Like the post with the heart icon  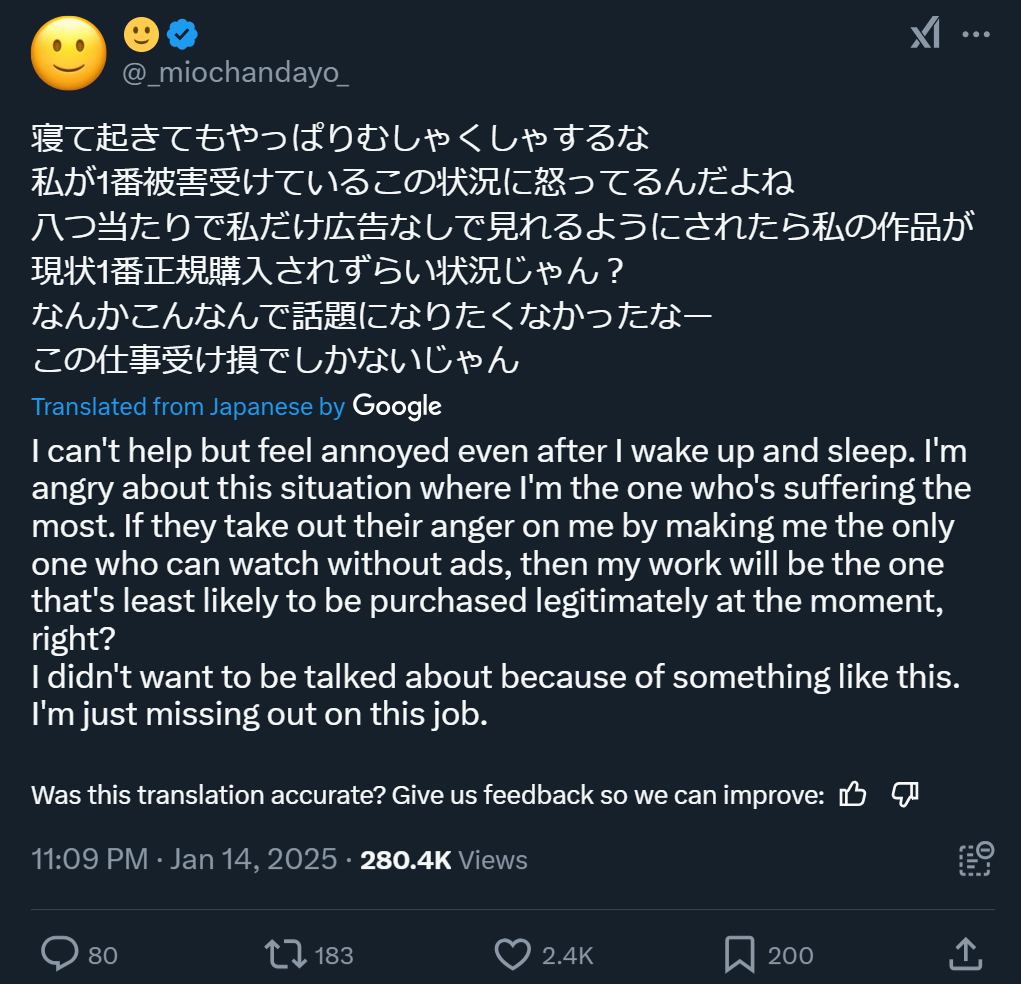coord(513,954)
